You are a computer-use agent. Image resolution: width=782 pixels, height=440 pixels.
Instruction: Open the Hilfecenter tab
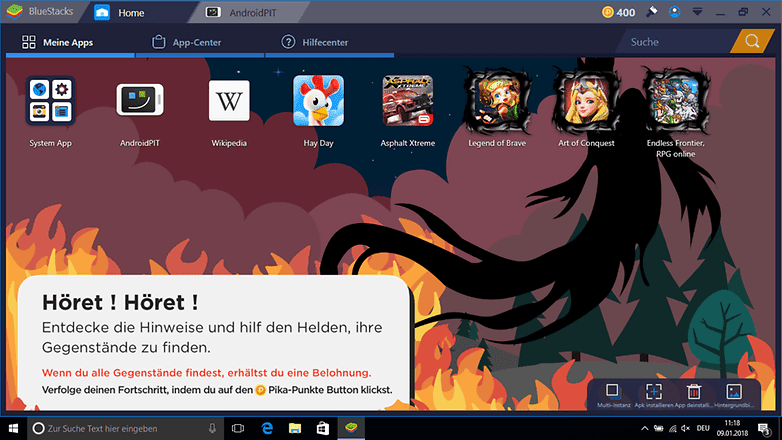(x=330, y=42)
